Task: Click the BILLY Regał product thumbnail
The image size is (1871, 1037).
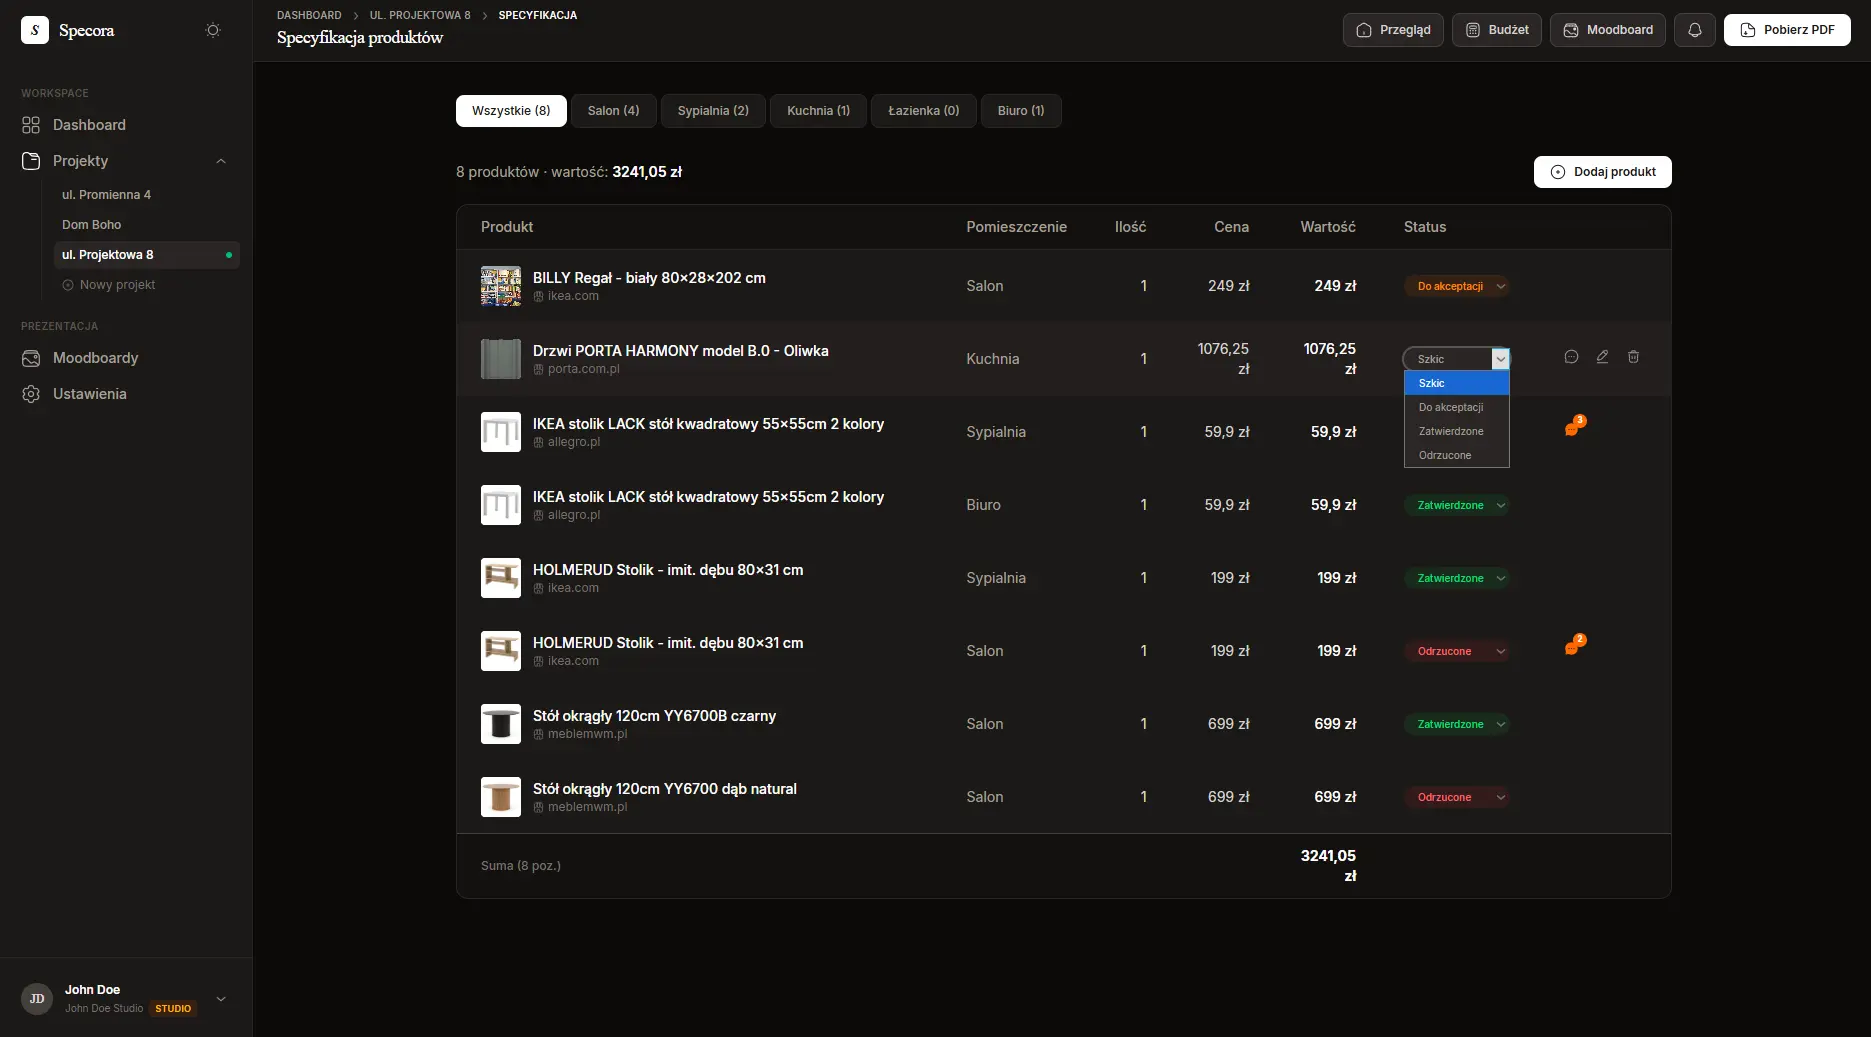Action: [501, 286]
